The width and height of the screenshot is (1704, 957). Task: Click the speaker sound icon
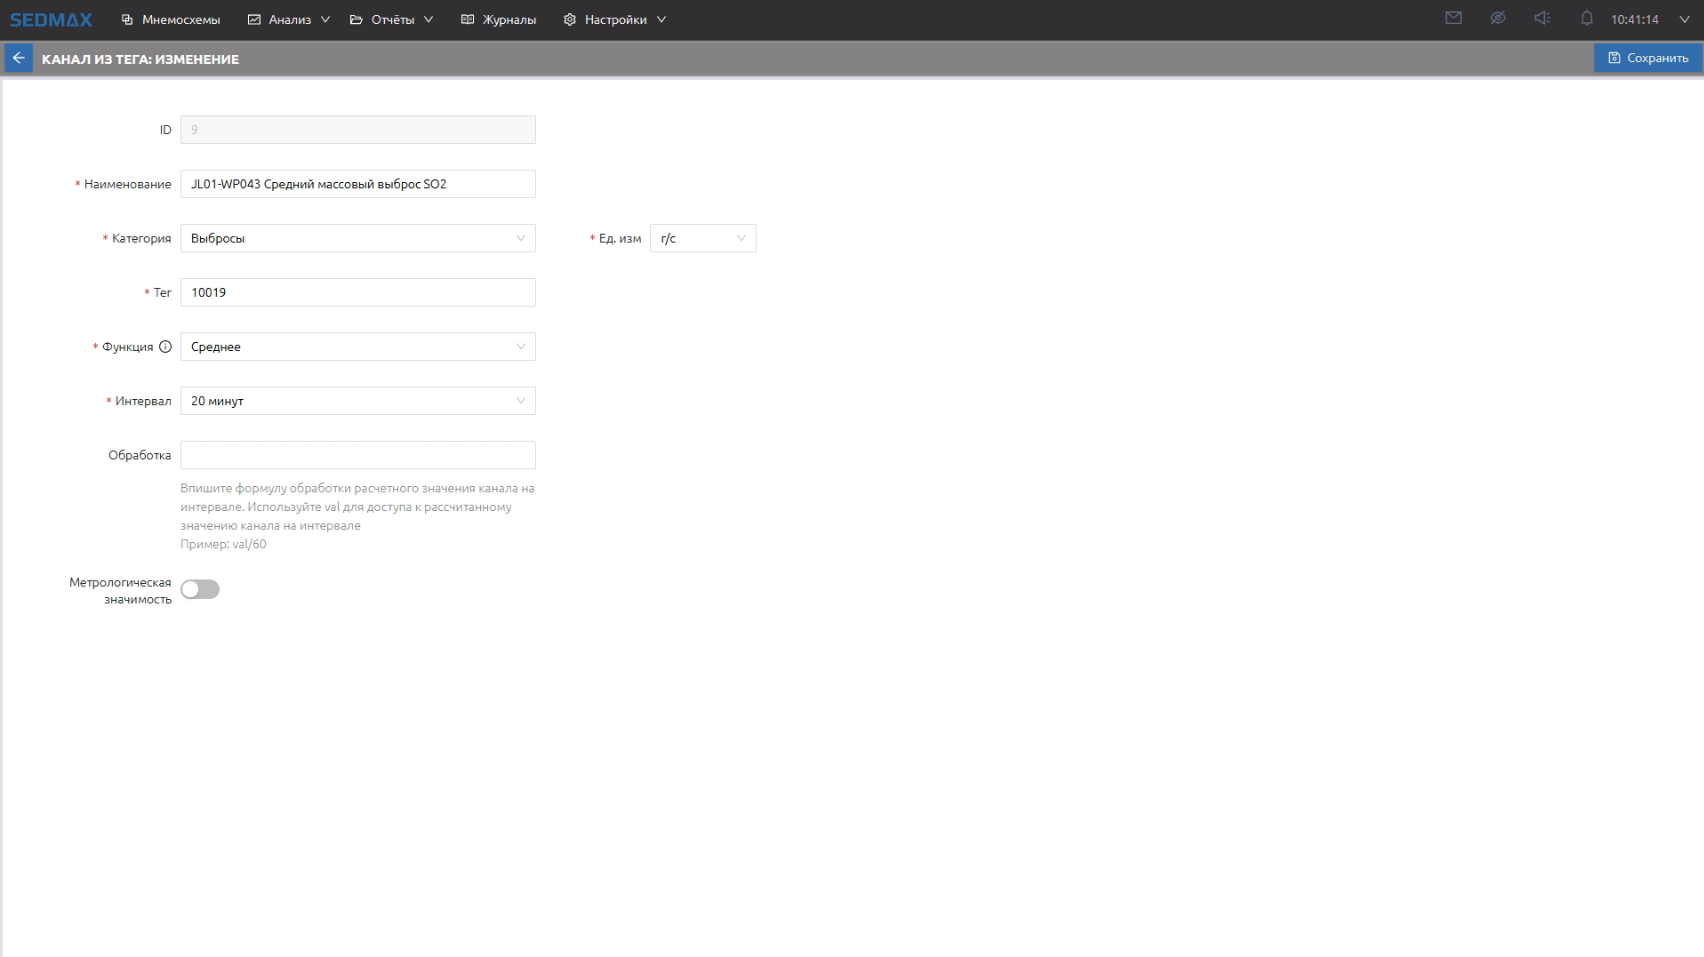point(1541,19)
